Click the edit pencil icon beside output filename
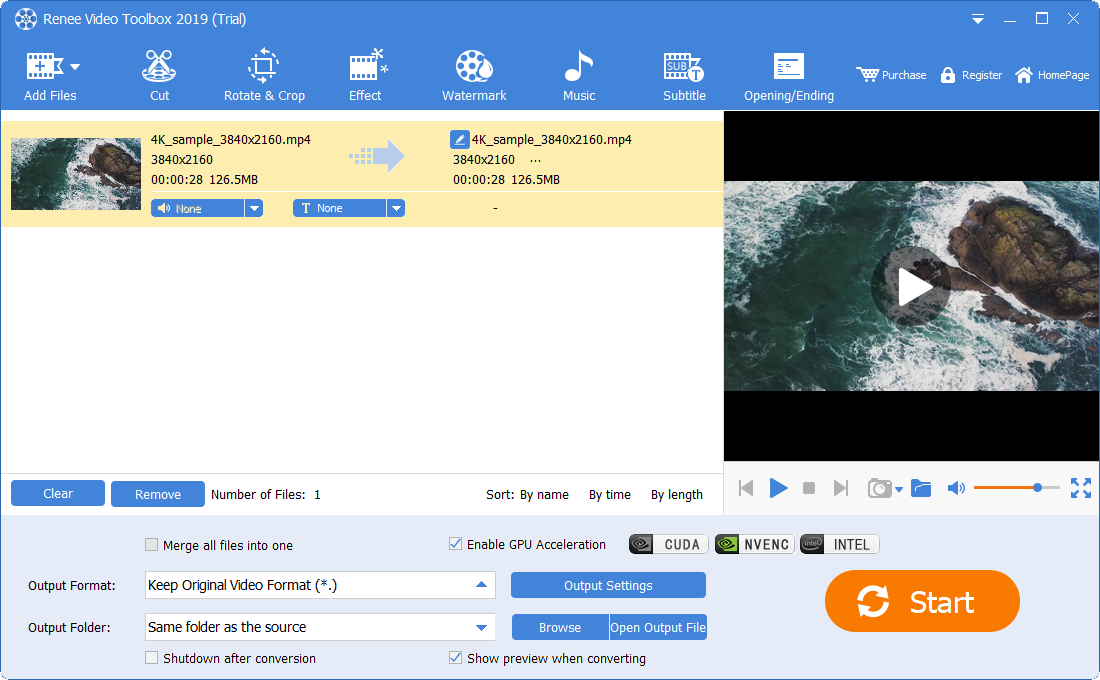Image resolution: width=1100 pixels, height=680 pixels. click(459, 140)
